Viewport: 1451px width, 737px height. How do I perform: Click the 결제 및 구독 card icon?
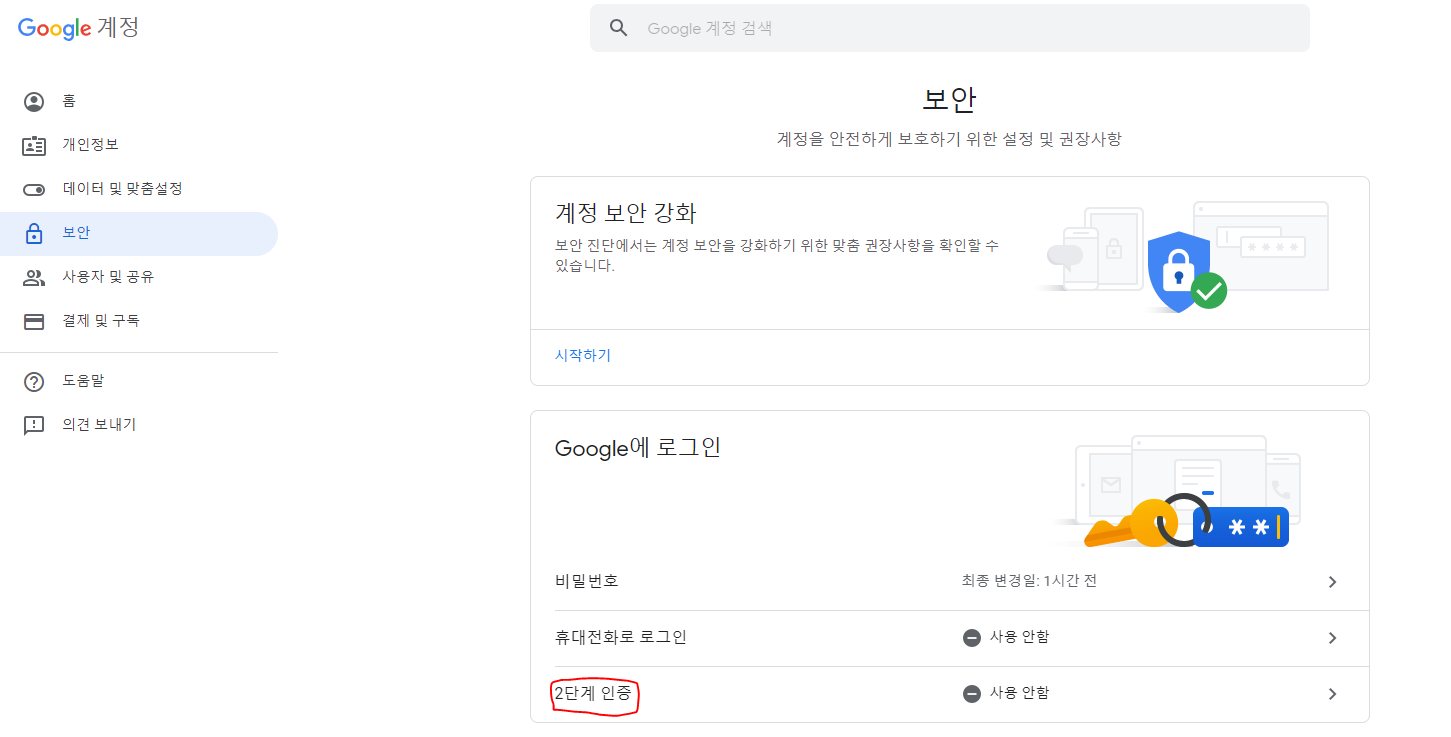34,321
